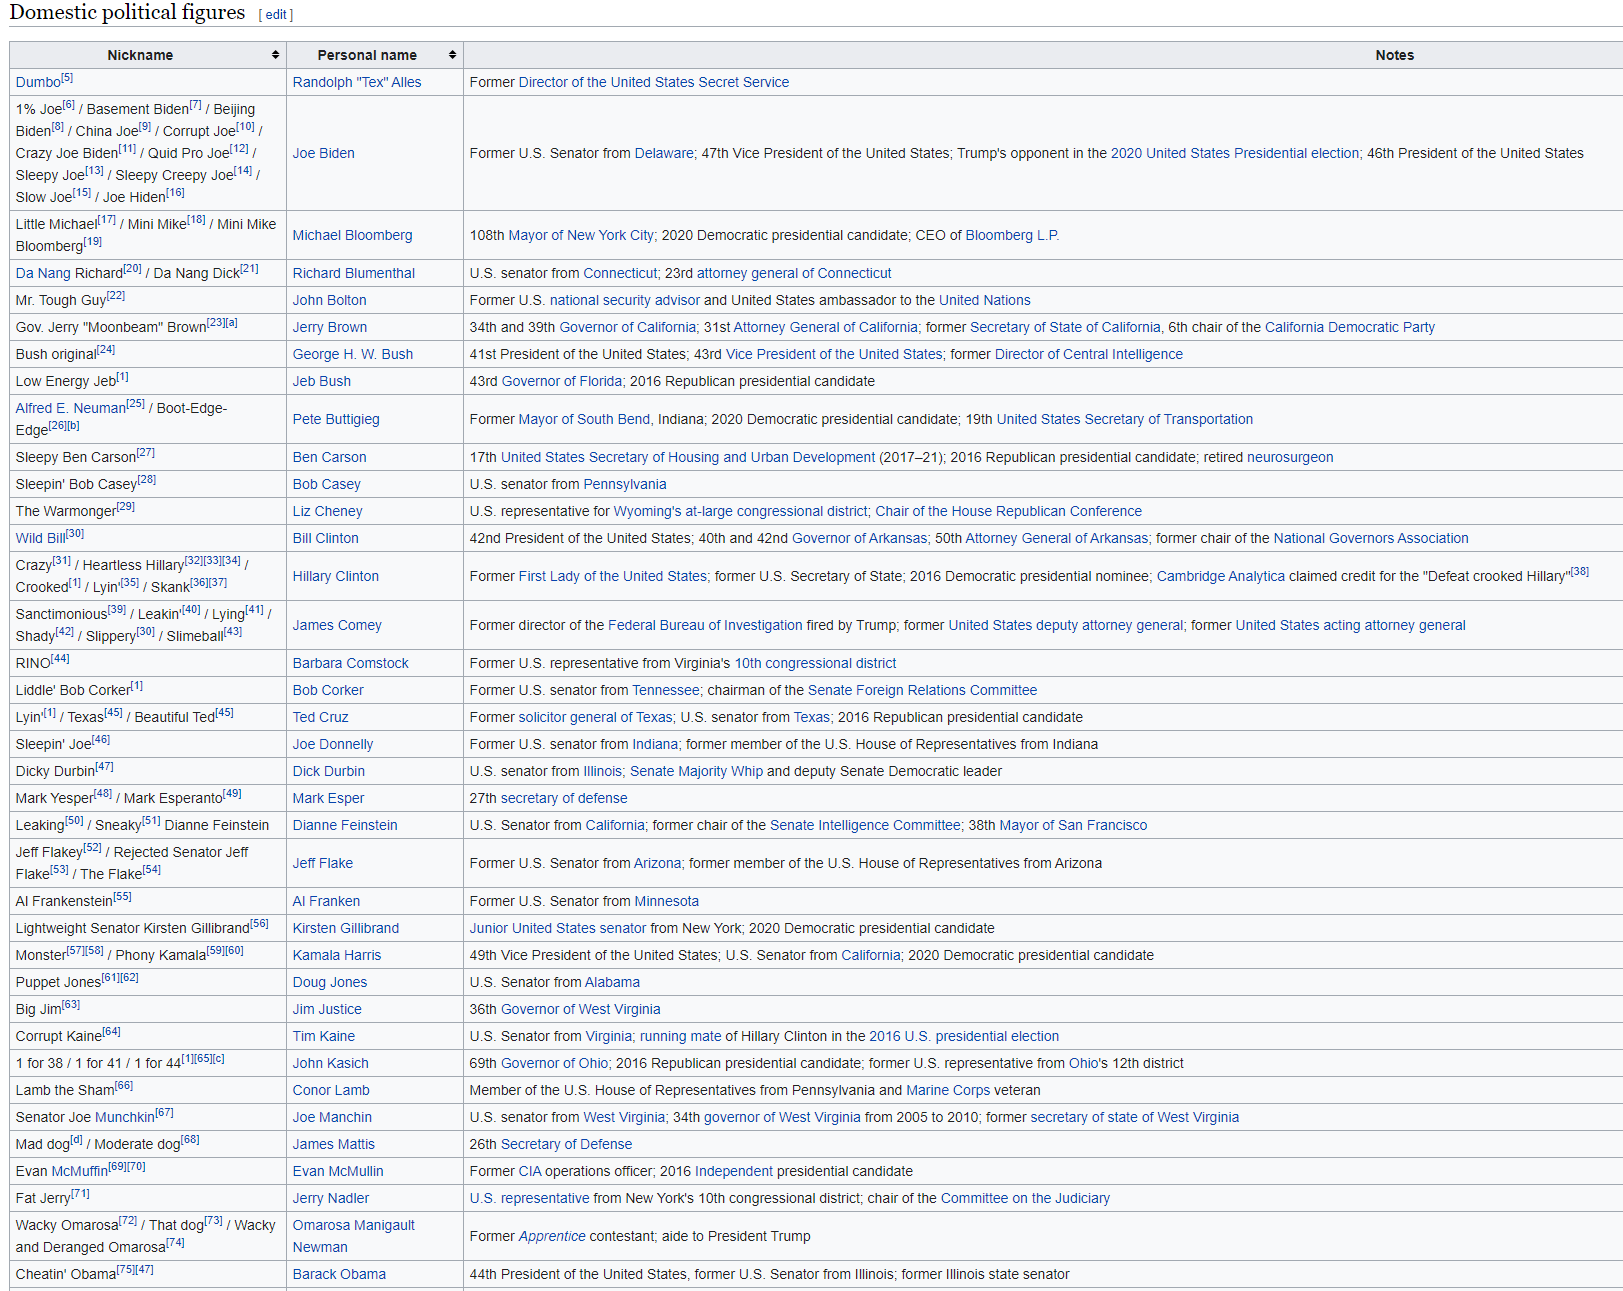Viewport: 1623px width, 1291px height.
Task: Open Evan McMullin article
Action: tap(338, 1171)
